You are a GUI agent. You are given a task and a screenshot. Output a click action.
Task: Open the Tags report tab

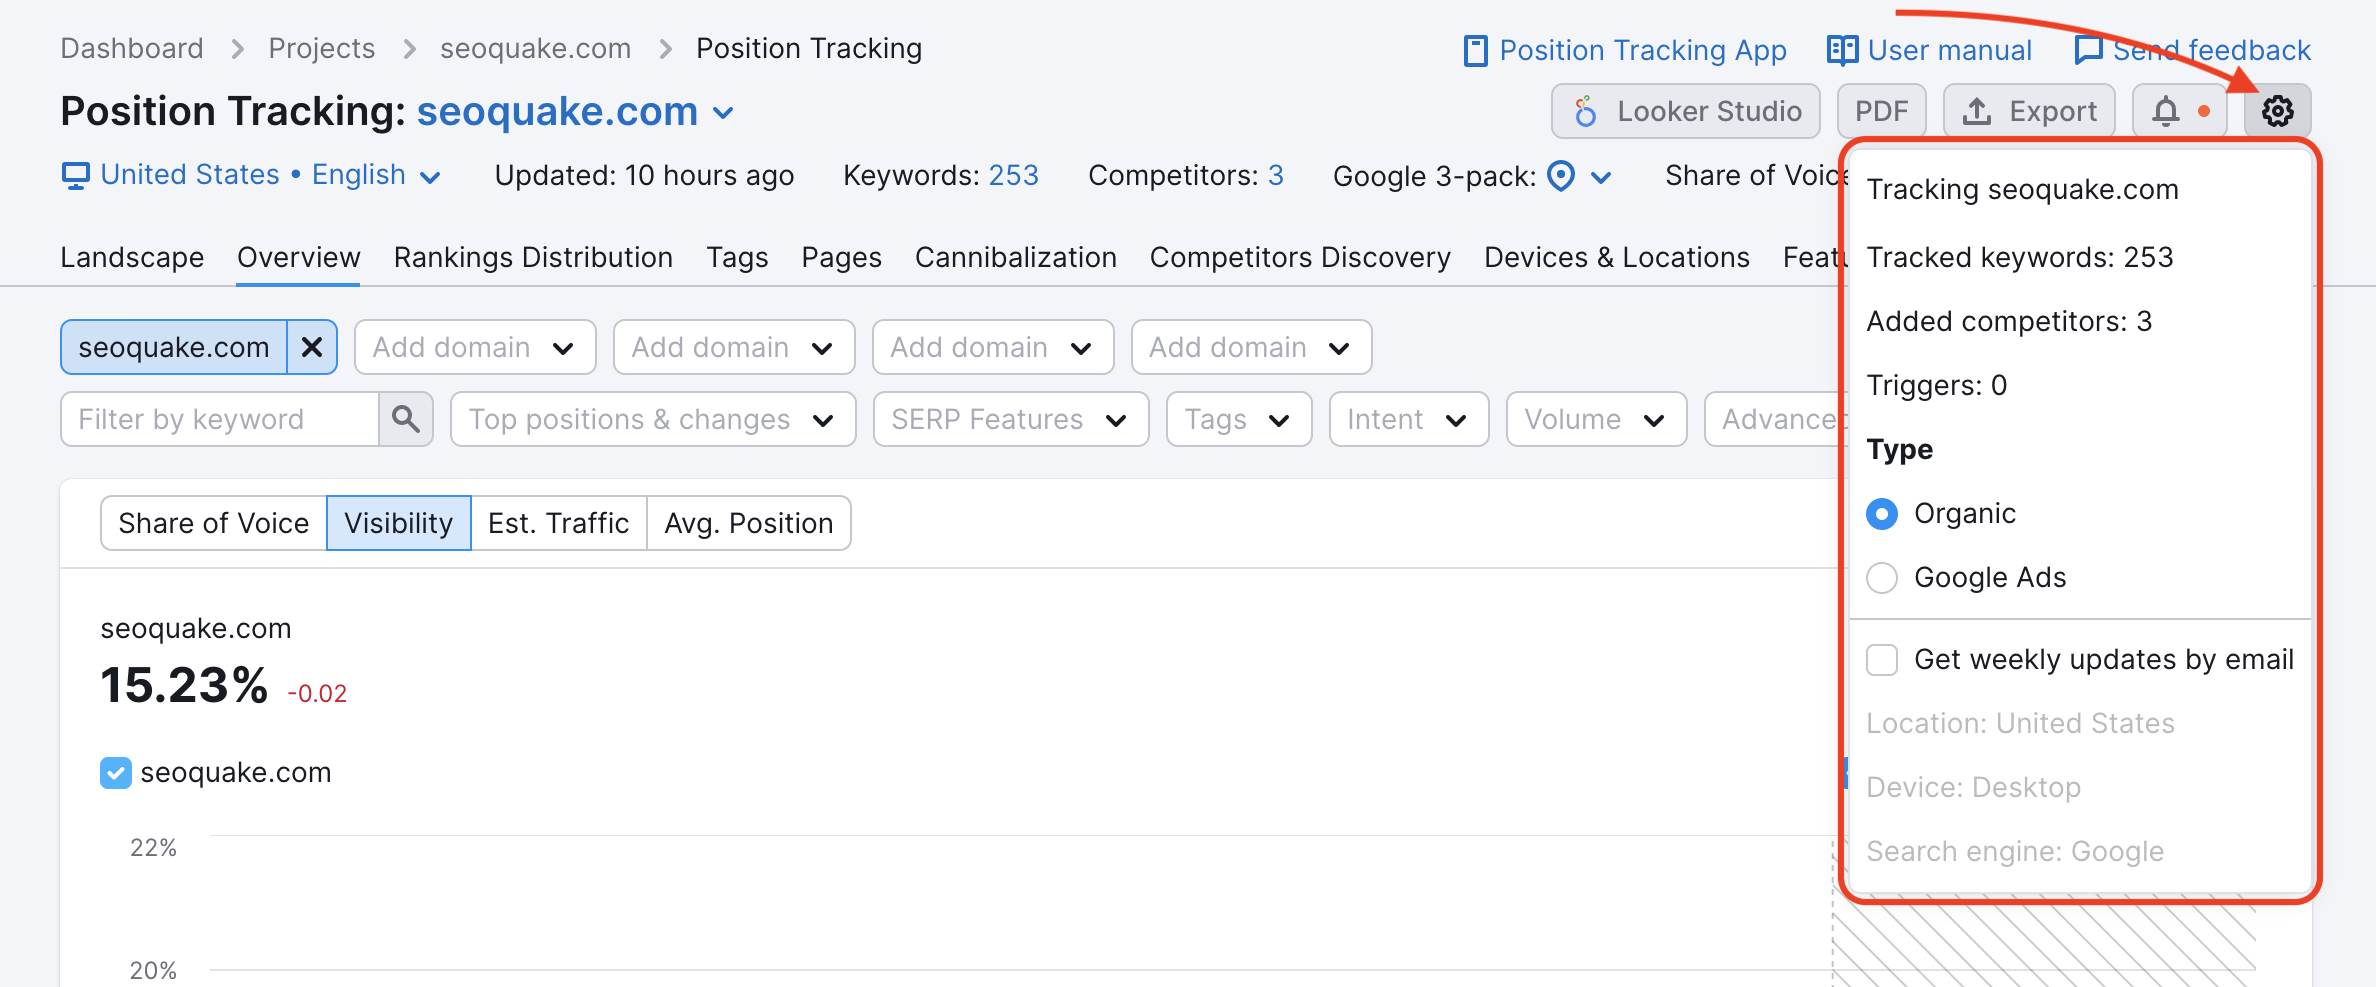pos(737,258)
